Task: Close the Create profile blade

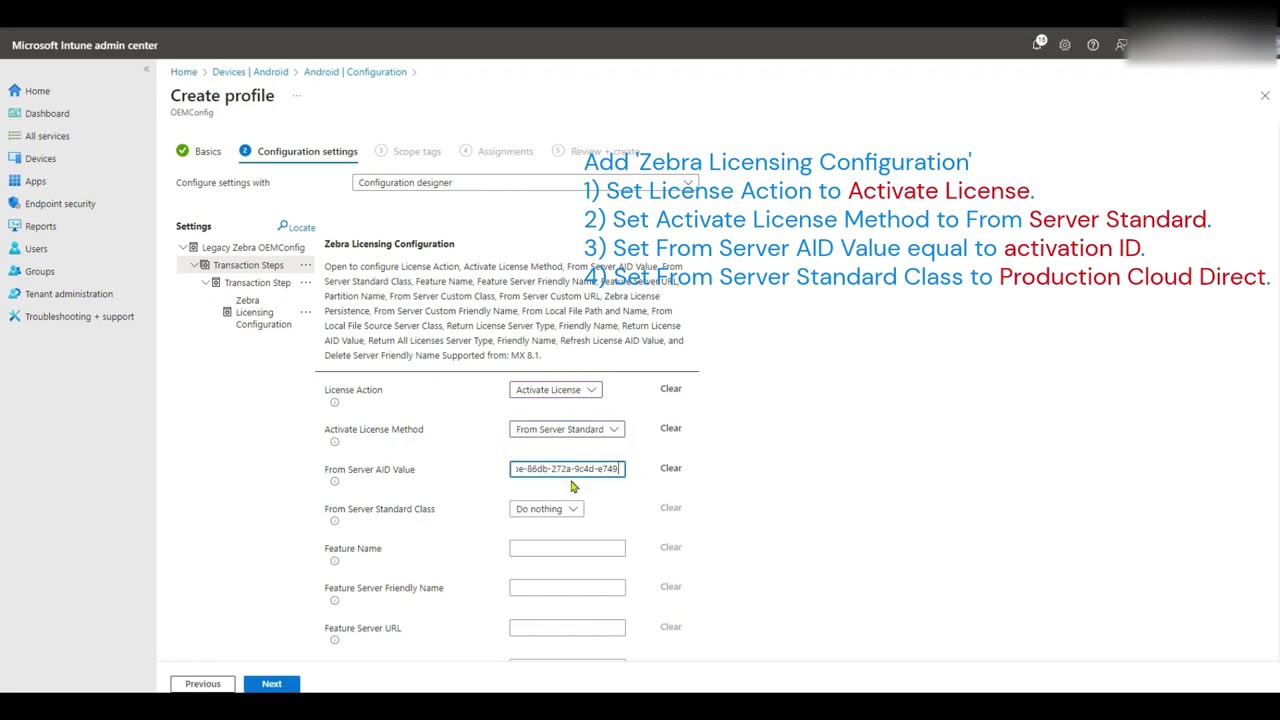Action: pyautogui.click(x=1265, y=96)
